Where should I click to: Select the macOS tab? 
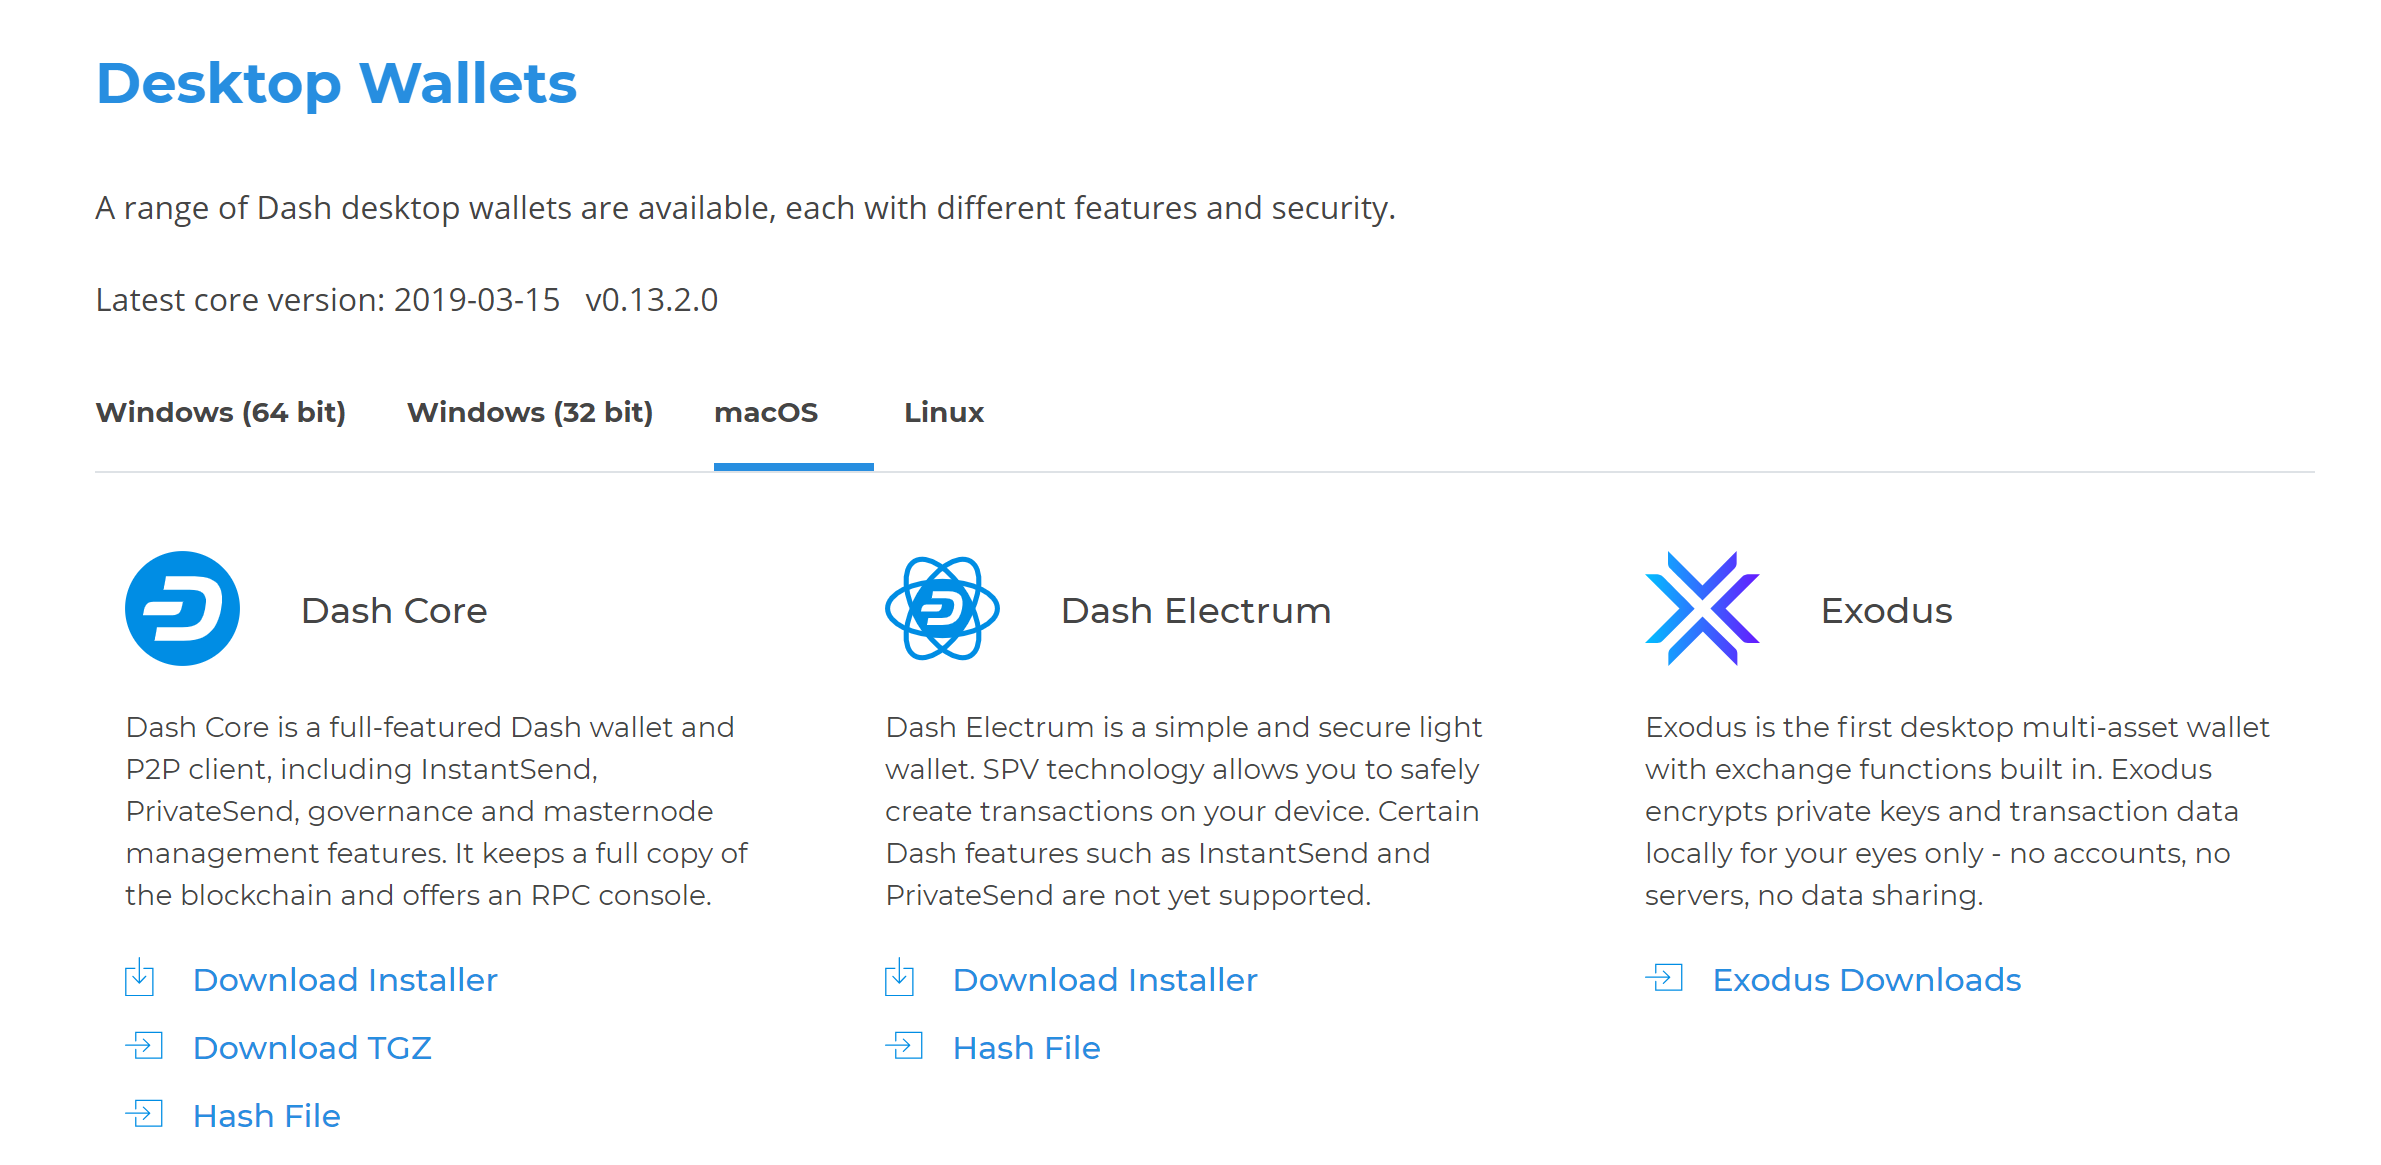point(766,412)
